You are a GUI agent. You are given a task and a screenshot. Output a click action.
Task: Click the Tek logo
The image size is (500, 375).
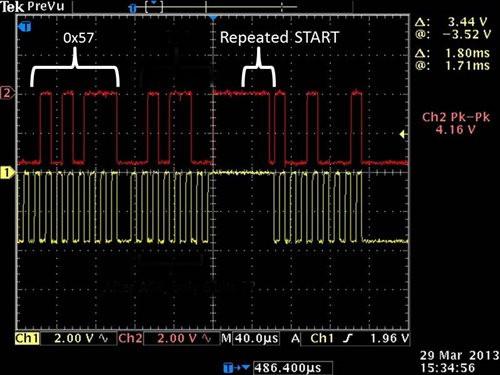coord(12,7)
